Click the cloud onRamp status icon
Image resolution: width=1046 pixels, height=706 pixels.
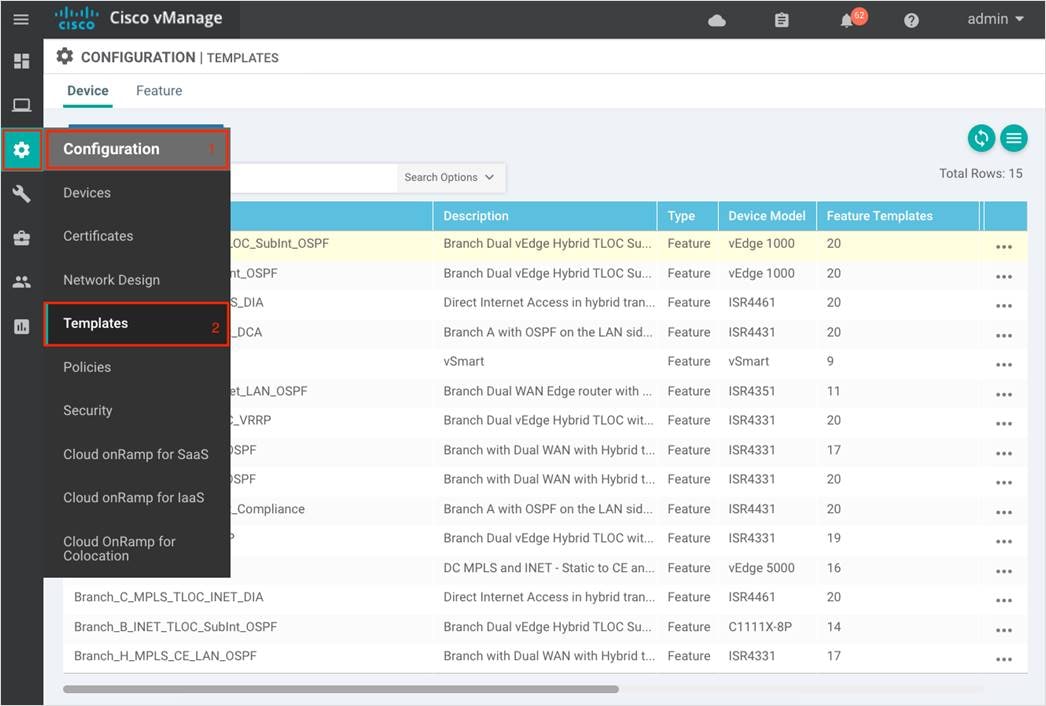[x=716, y=21]
